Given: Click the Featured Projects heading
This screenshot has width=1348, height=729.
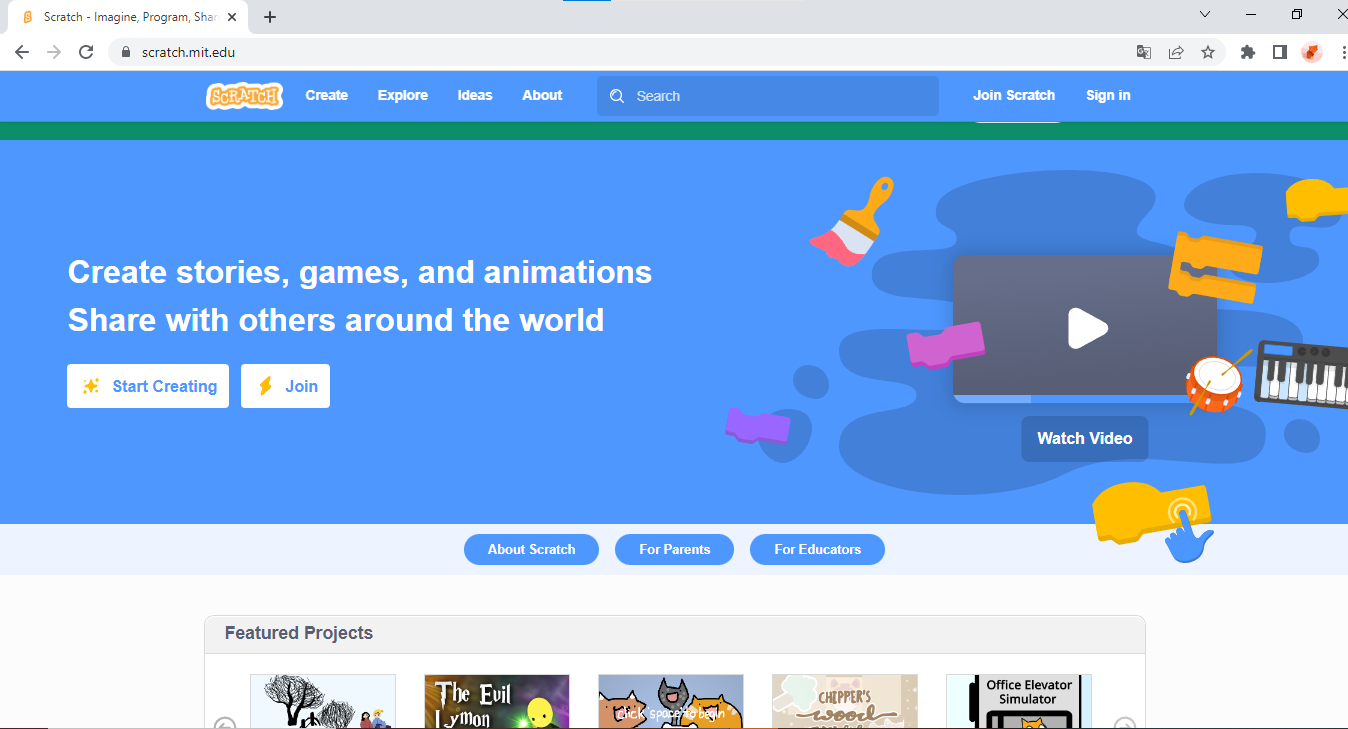Looking at the screenshot, I should click(x=299, y=633).
